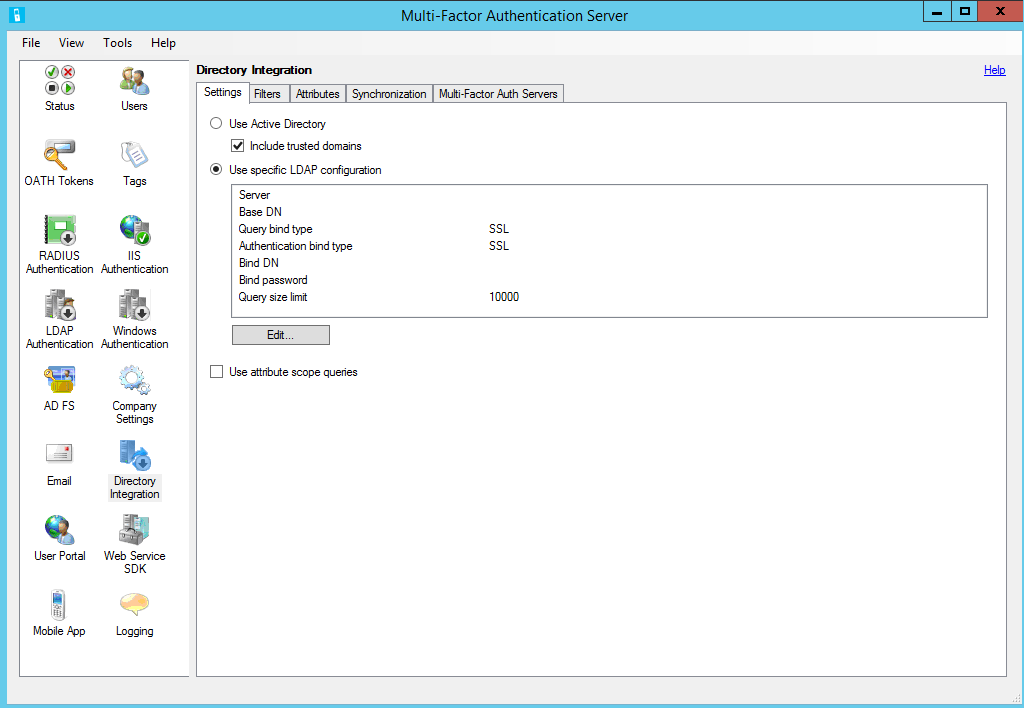Go to LDAP Authentication icon
1024x708 pixels.
pyautogui.click(x=59, y=305)
